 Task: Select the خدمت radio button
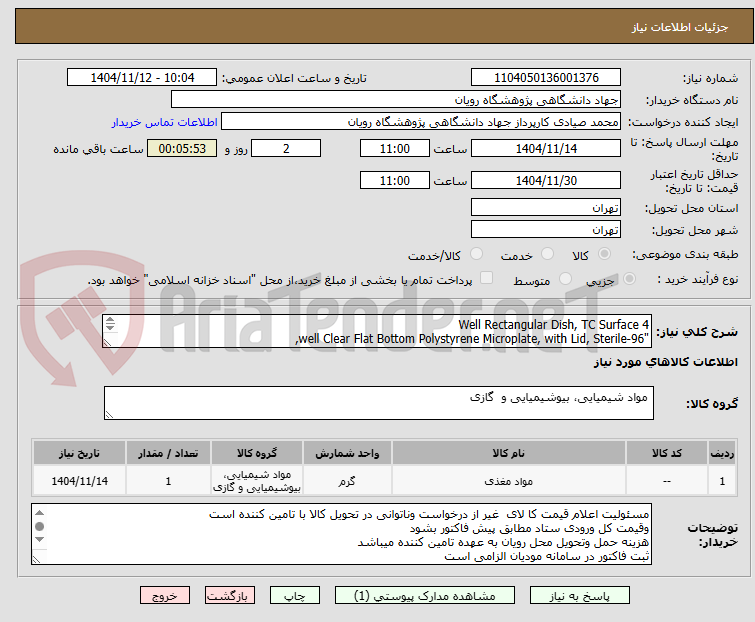pos(547,254)
